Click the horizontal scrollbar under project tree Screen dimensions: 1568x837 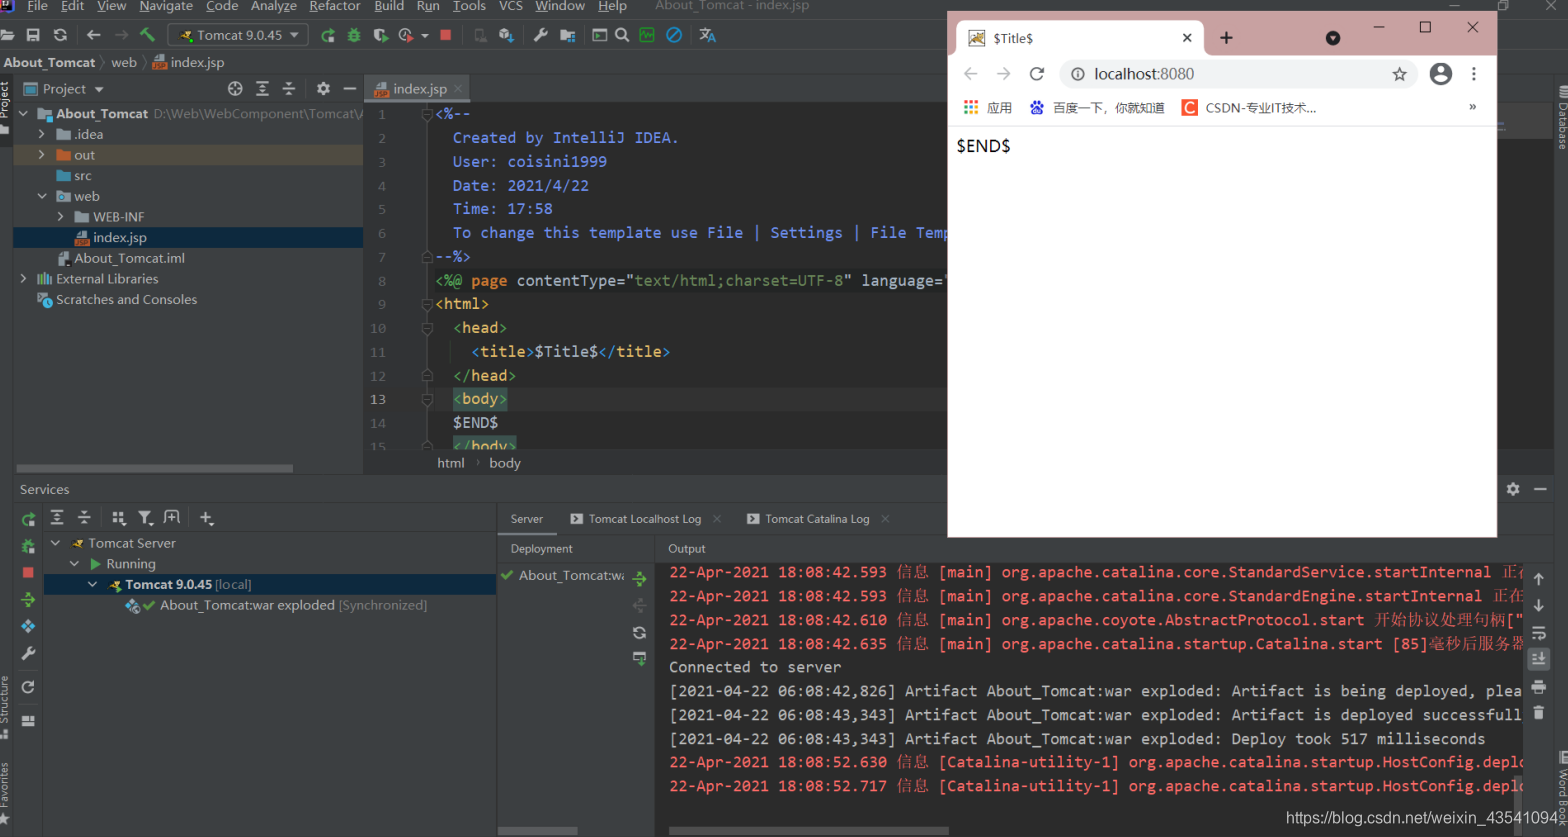coord(153,468)
